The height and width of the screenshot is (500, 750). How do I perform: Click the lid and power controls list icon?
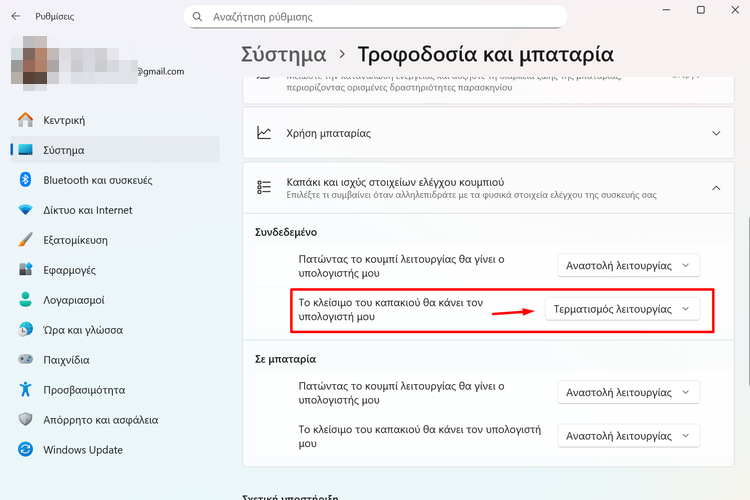coord(264,188)
